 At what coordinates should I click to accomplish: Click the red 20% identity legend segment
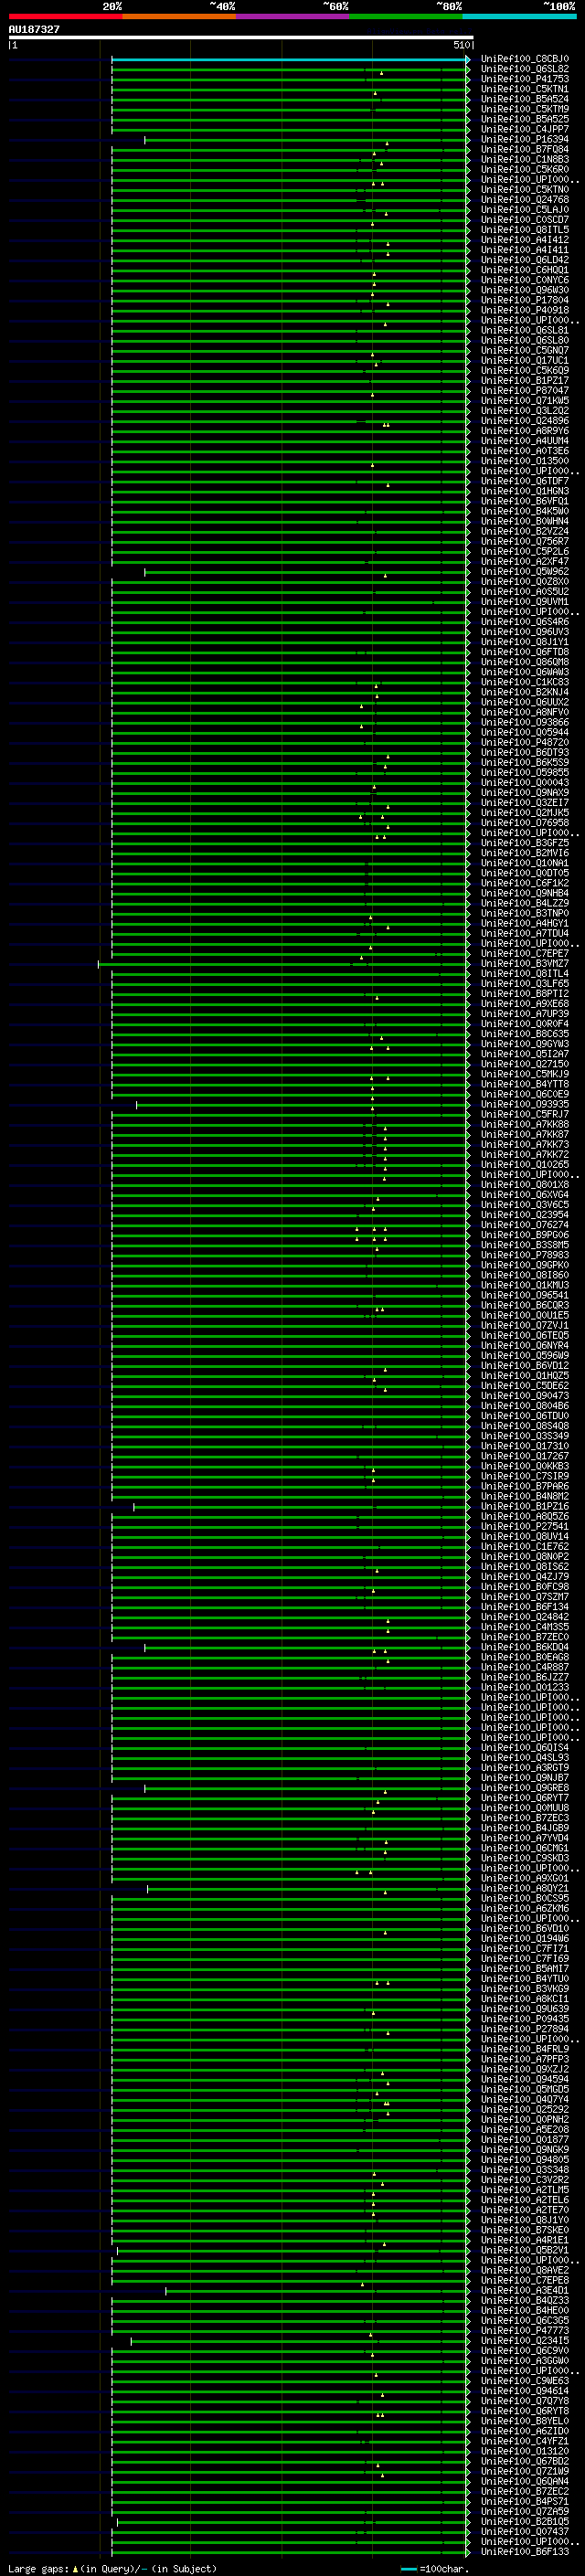pos(65,16)
